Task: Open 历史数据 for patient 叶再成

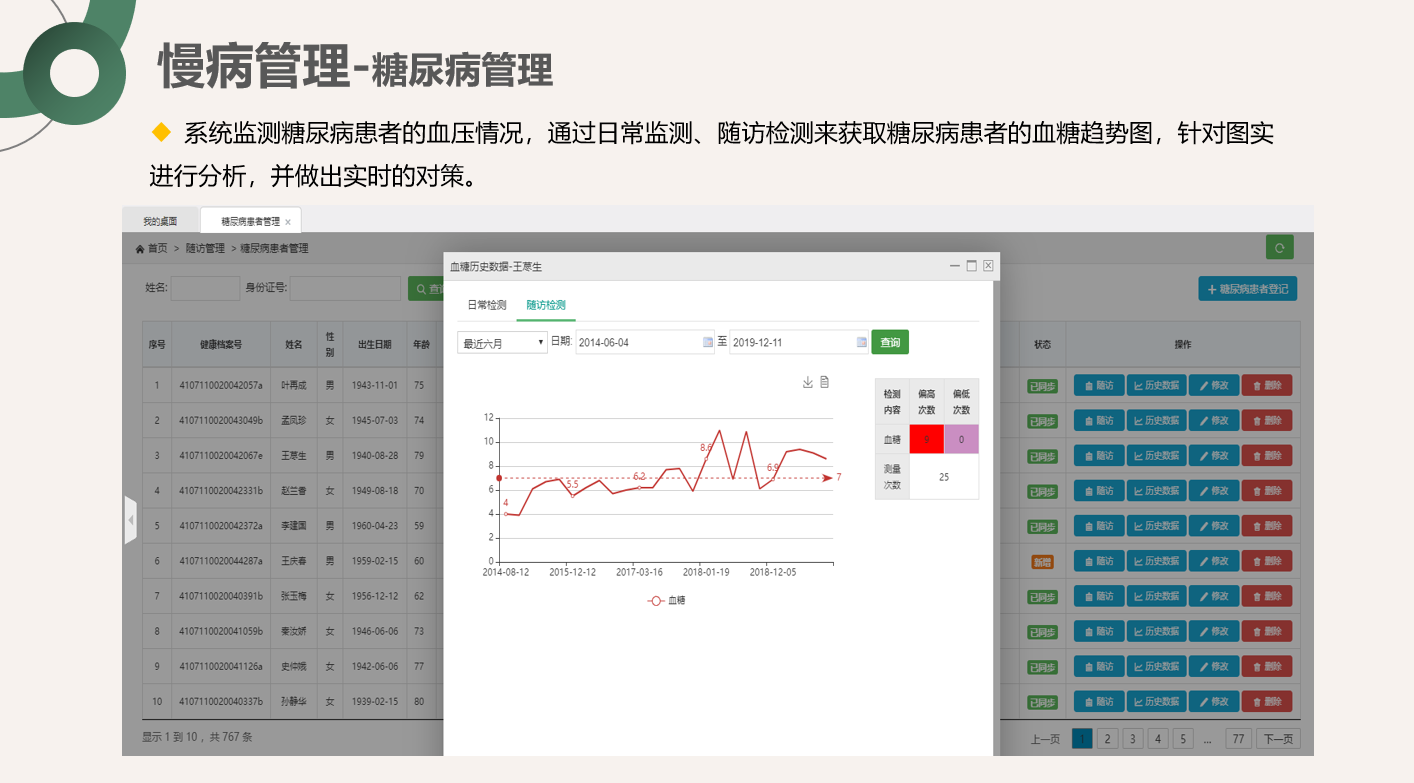Action: click(x=1156, y=385)
